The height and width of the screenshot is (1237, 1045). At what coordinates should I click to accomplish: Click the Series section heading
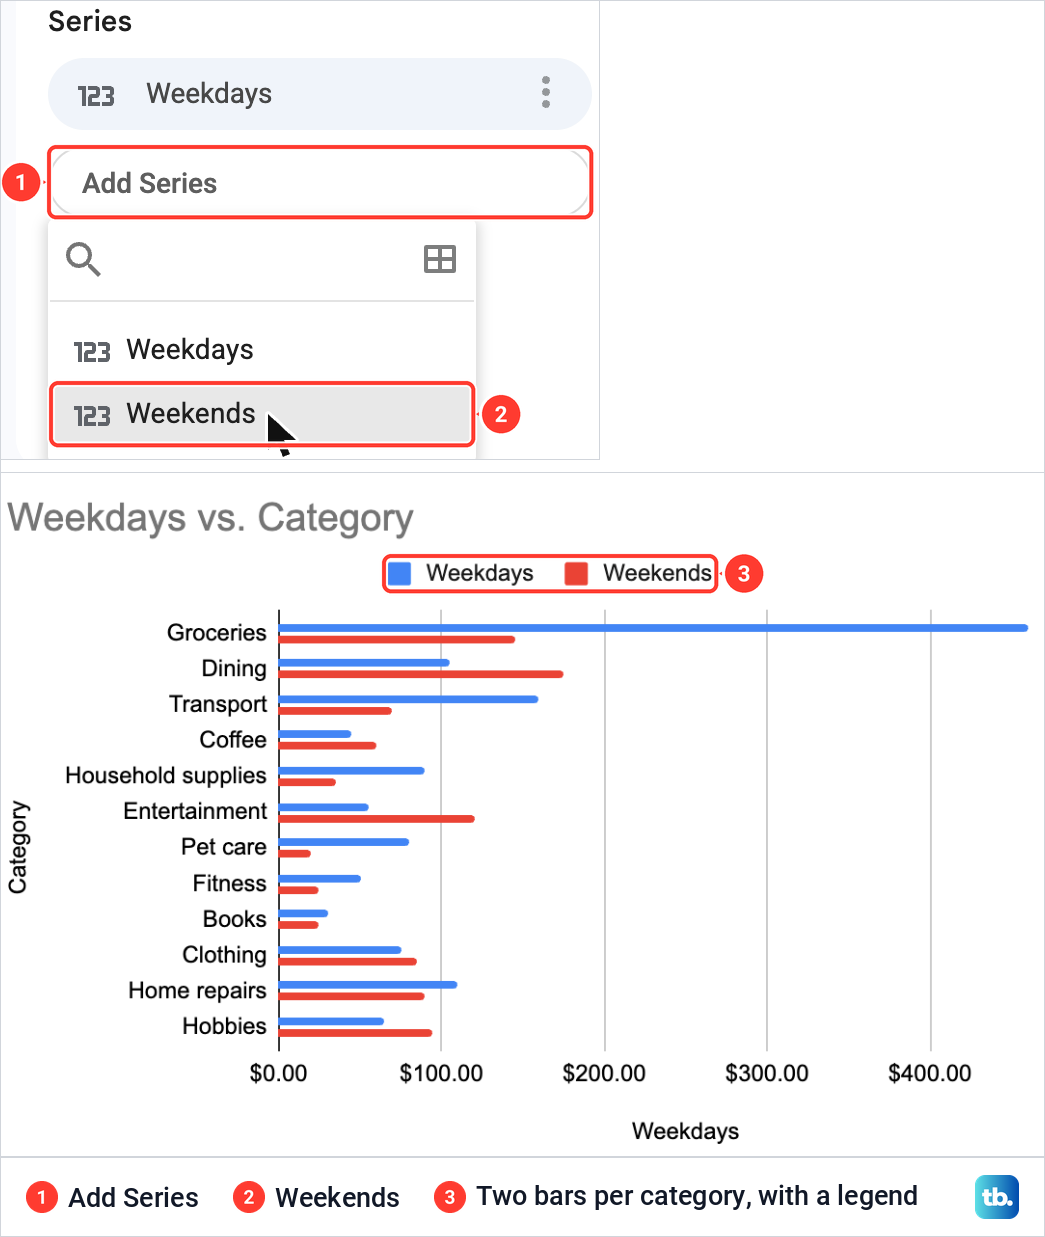coord(90,21)
